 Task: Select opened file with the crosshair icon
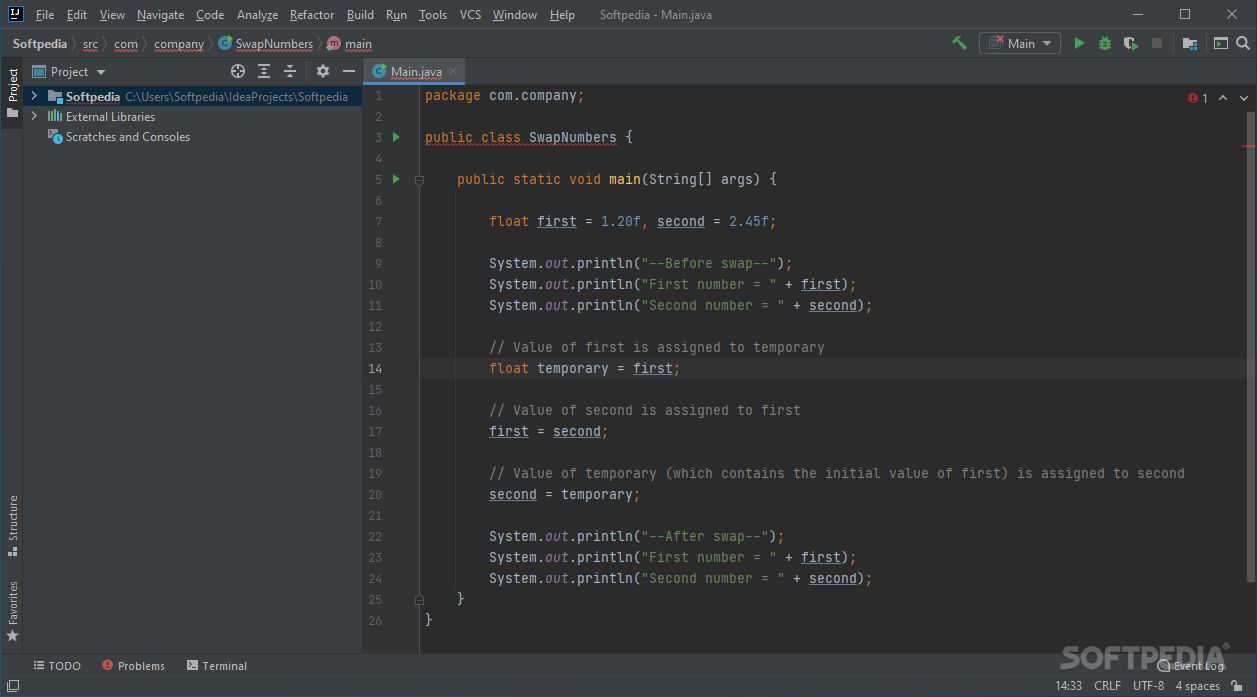tap(238, 71)
